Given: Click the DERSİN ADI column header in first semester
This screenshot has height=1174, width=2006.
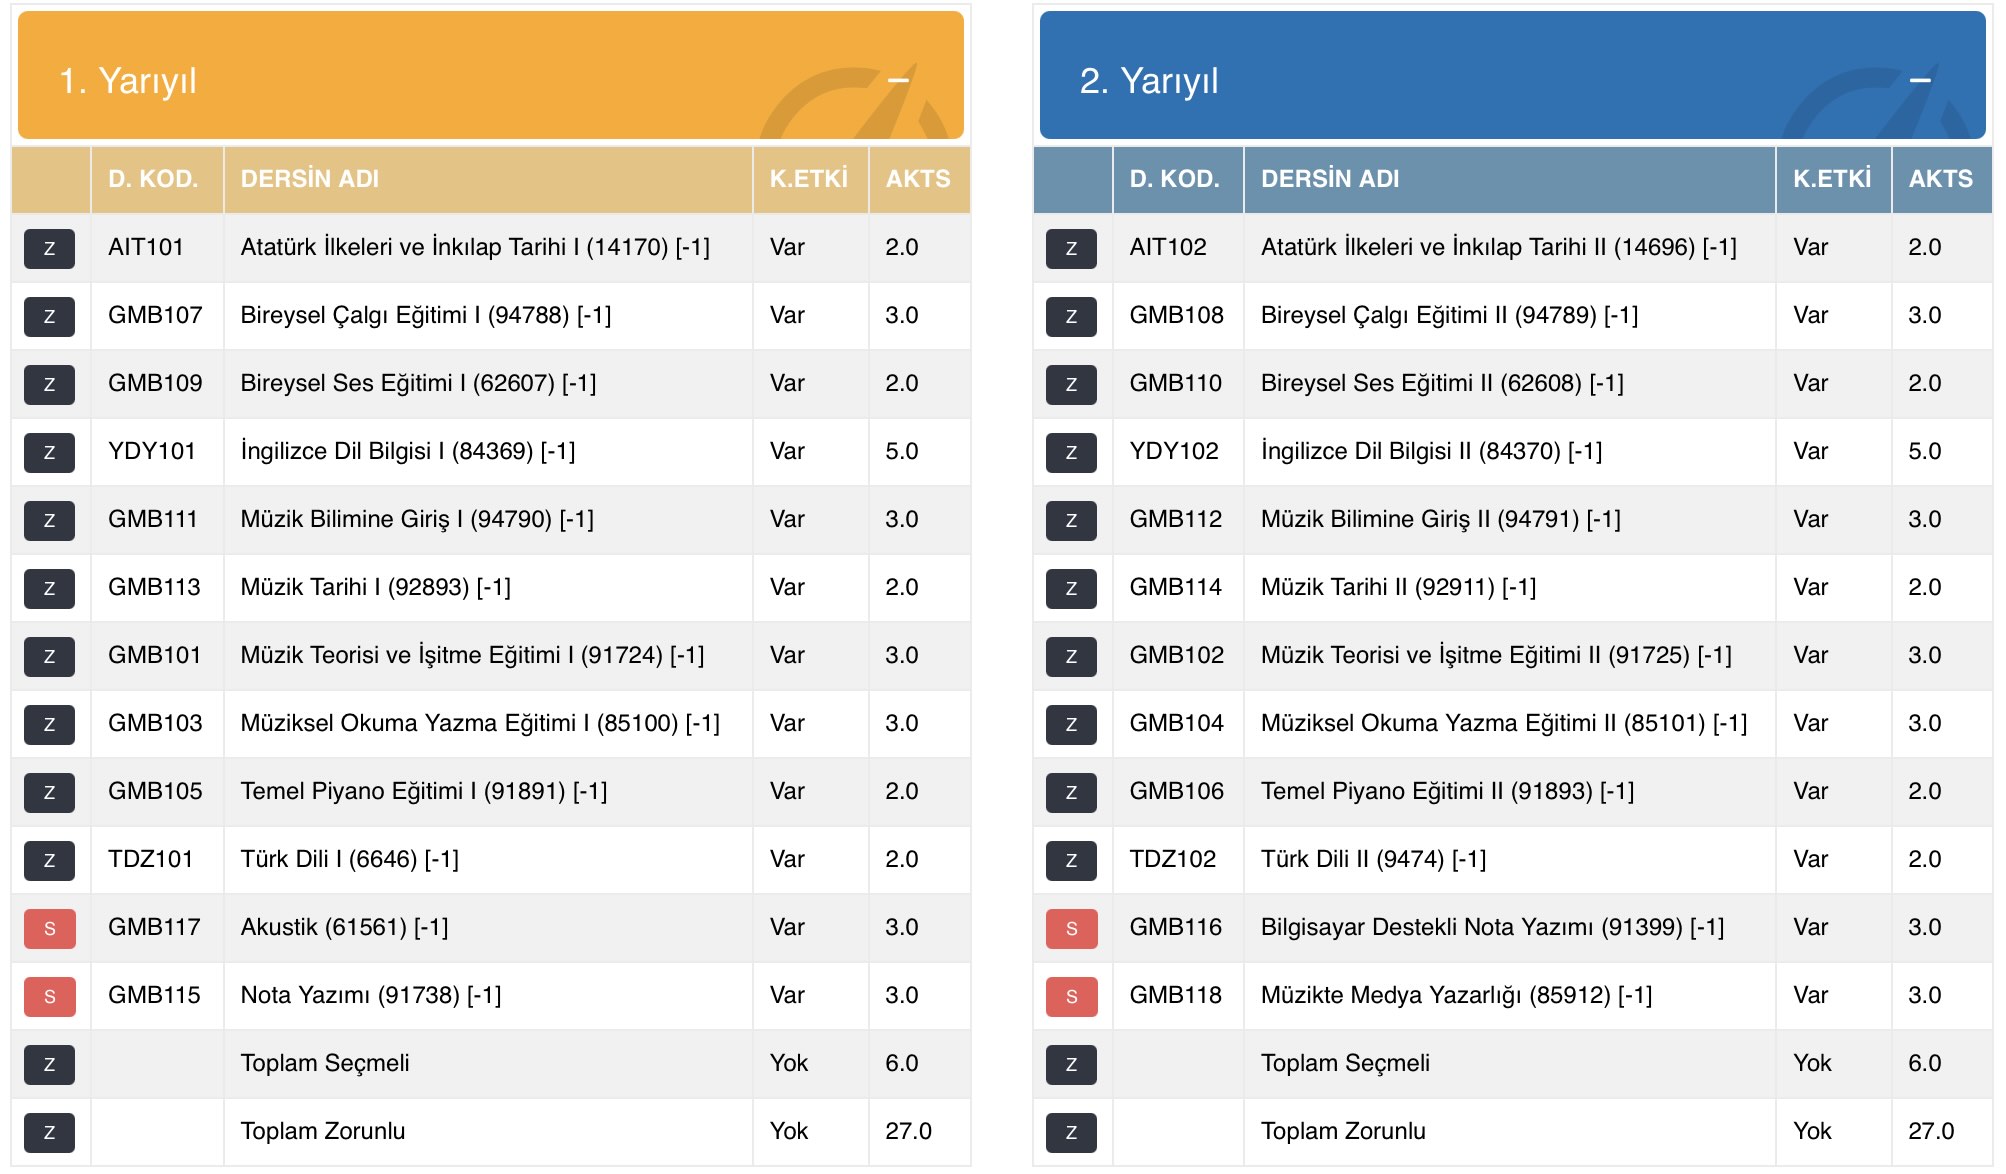Looking at the screenshot, I should (310, 179).
